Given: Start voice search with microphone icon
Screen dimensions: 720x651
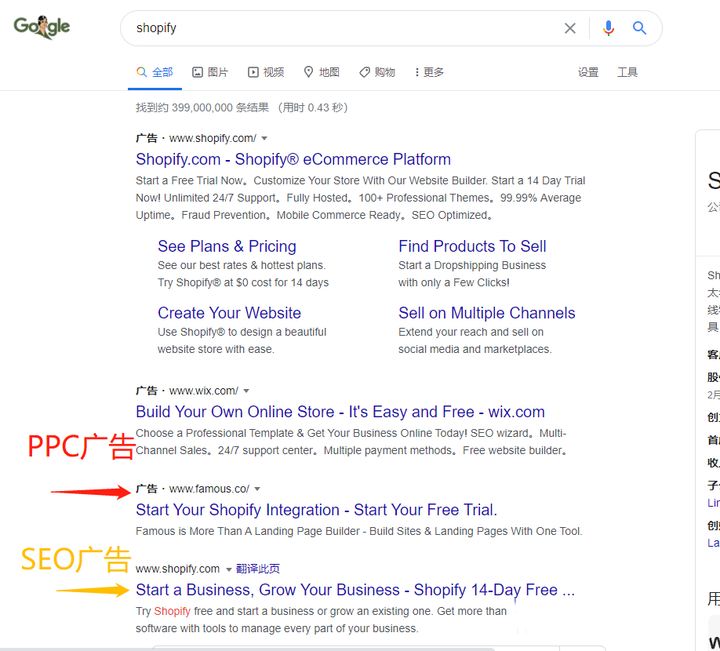Looking at the screenshot, I should point(608,28).
